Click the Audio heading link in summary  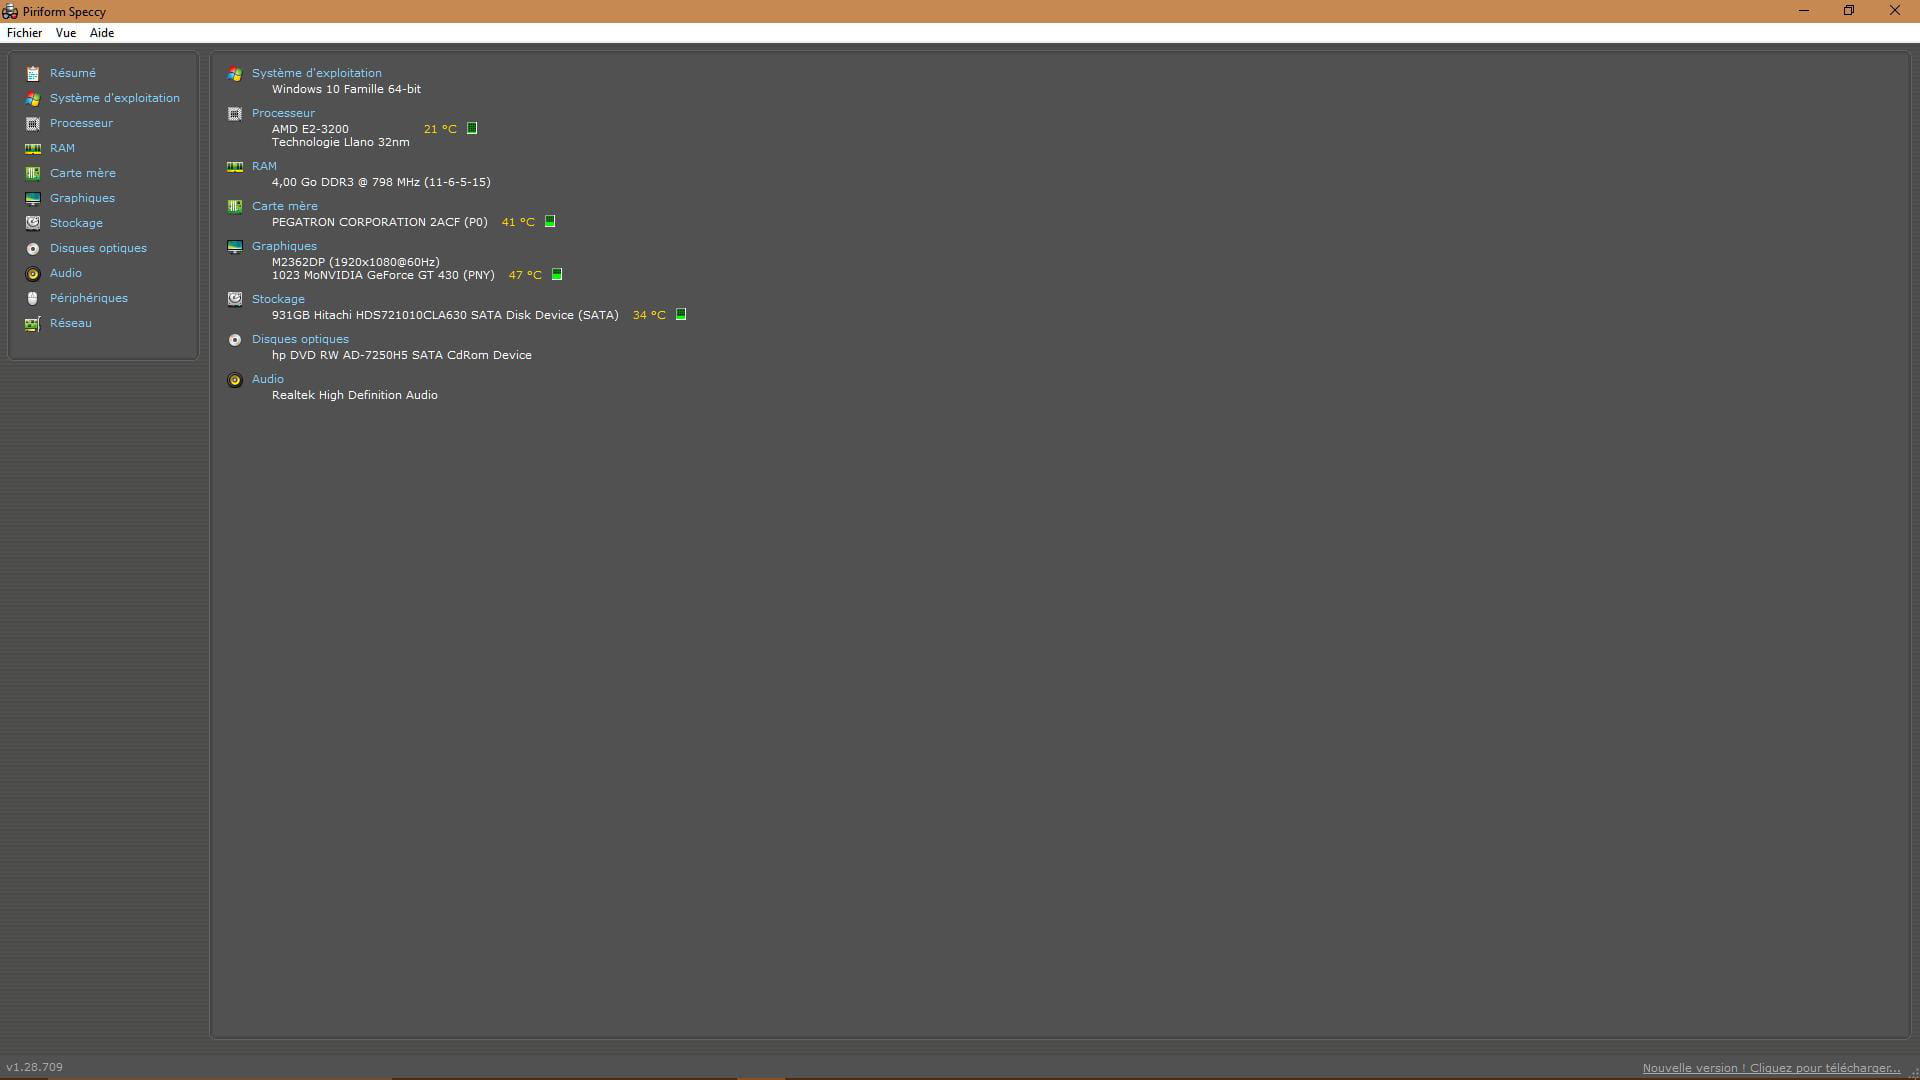(268, 379)
